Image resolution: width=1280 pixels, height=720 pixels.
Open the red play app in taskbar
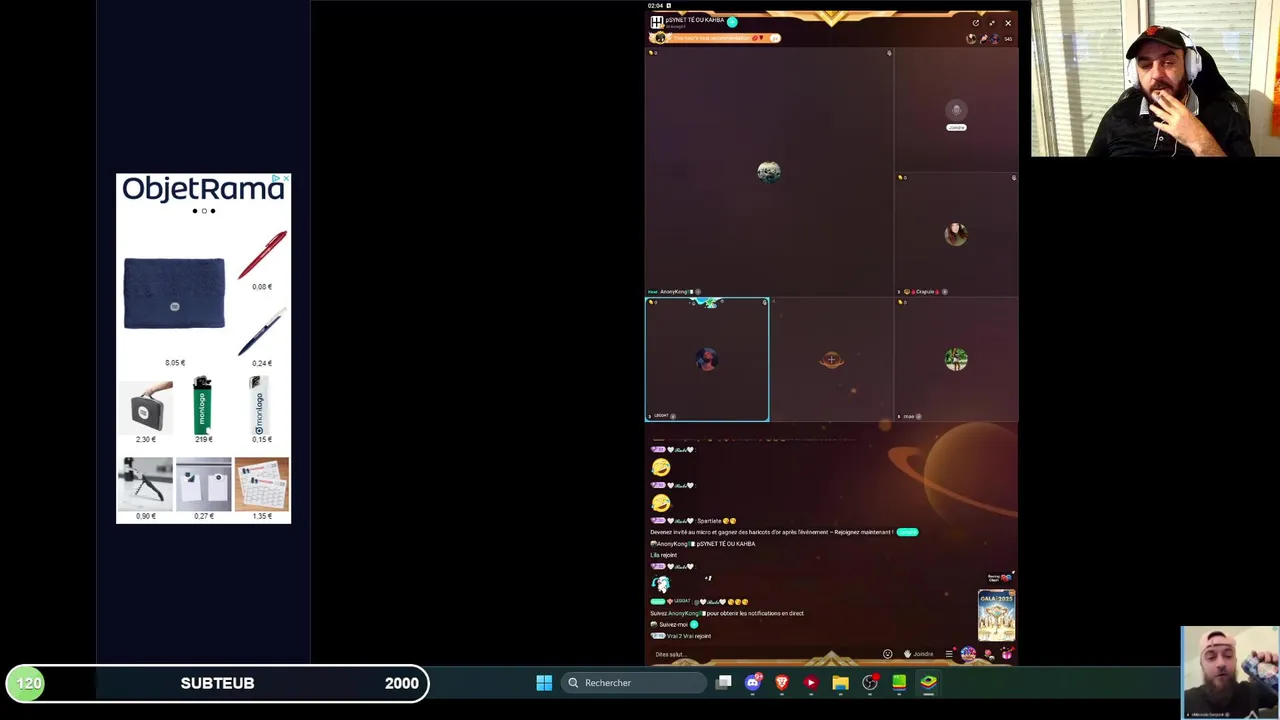pos(811,683)
